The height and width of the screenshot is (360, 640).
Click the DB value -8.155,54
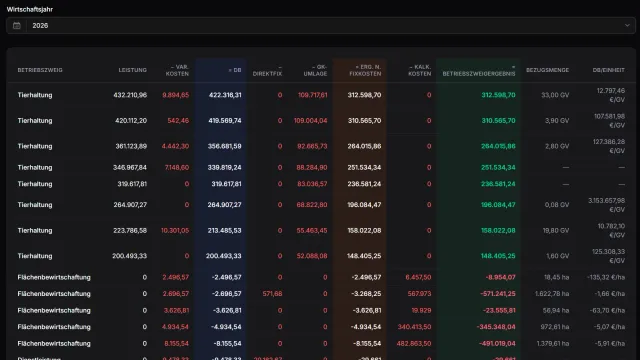pos(227,344)
